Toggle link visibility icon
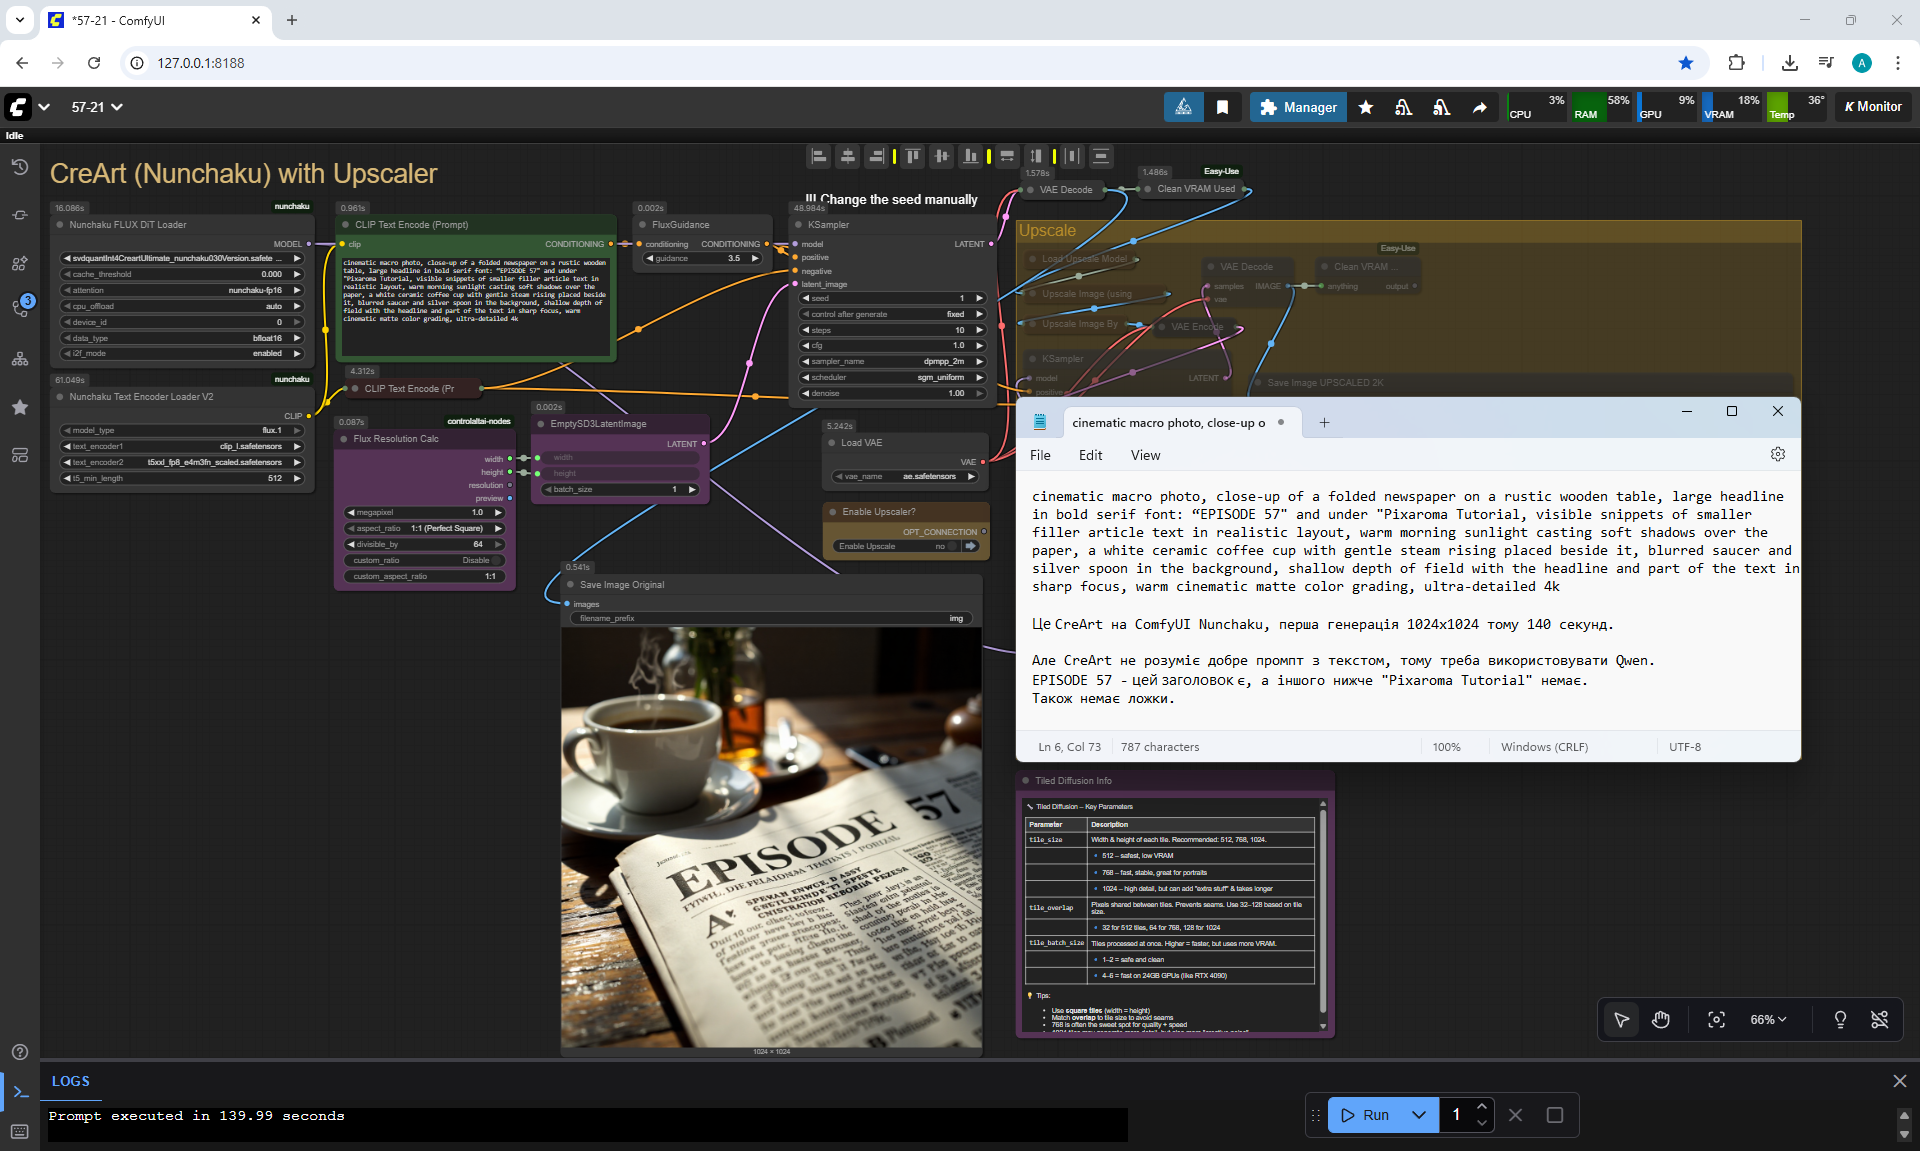The image size is (1920, 1151). click(x=1879, y=1019)
